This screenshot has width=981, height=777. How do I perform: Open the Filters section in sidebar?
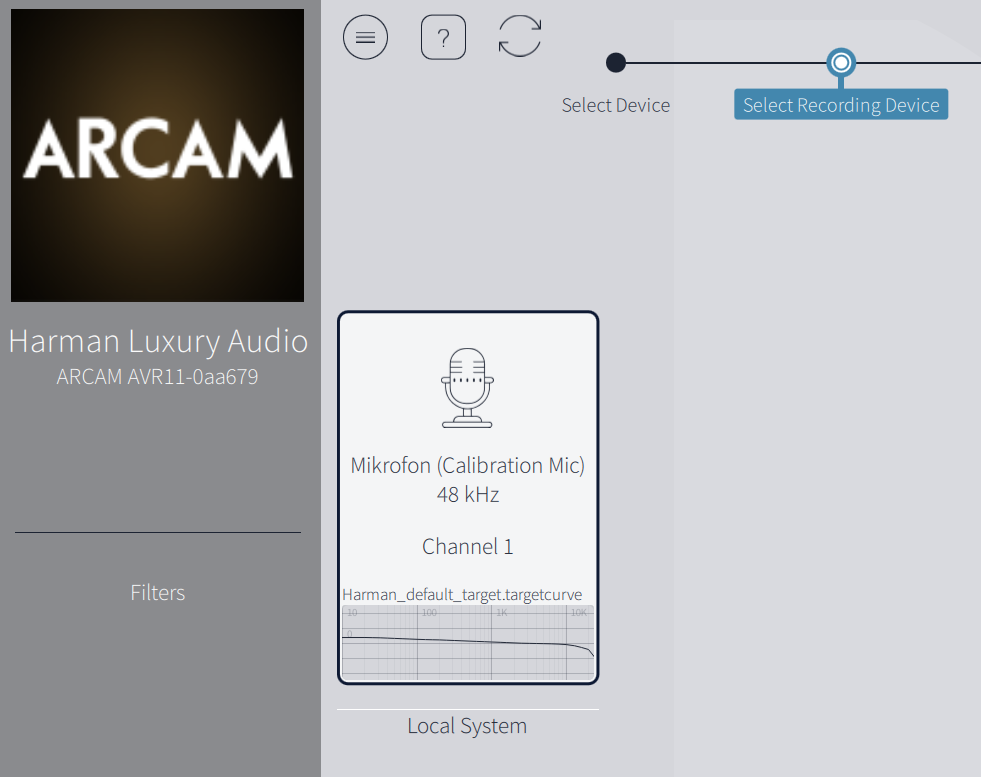coord(158,592)
